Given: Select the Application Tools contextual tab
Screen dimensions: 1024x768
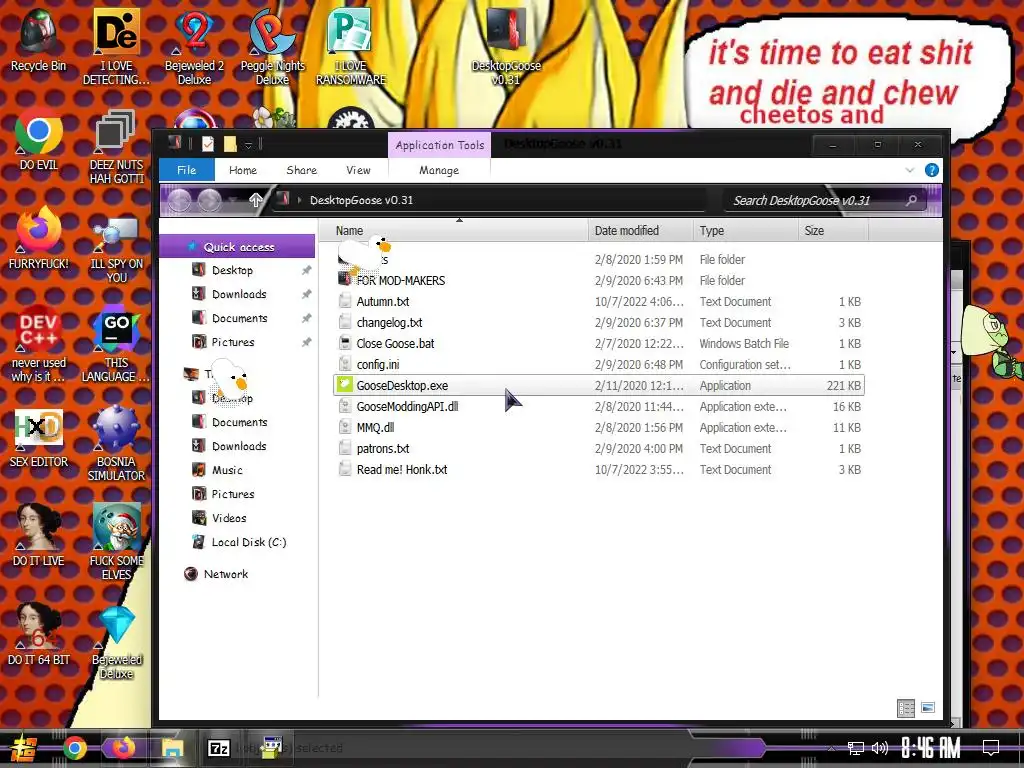Looking at the screenshot, I should click(x=440, y=145).
